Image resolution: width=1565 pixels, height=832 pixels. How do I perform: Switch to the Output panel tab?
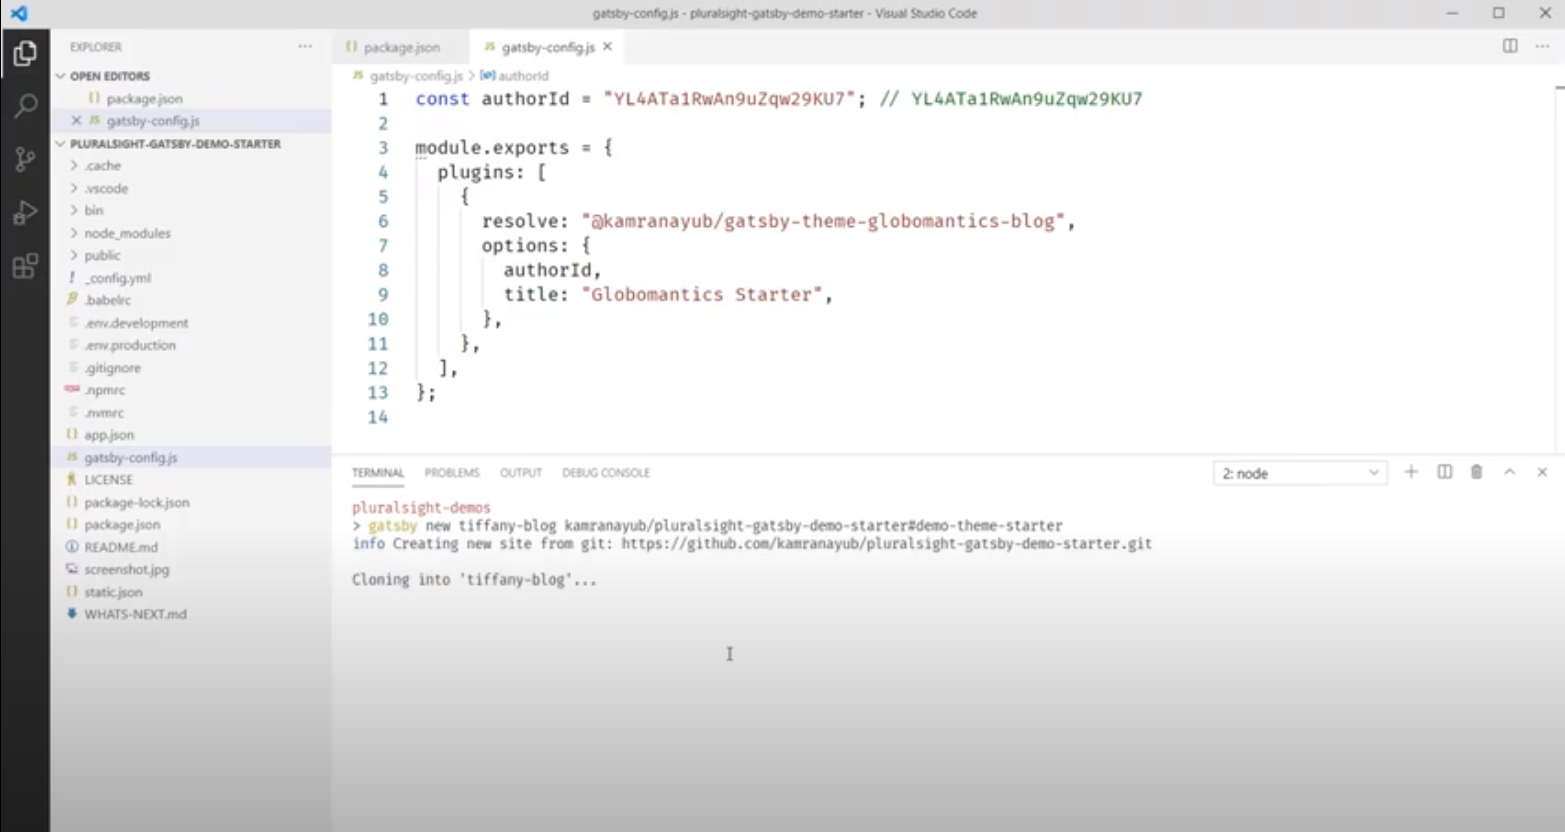pyautogui.click(x=521, y=473)
